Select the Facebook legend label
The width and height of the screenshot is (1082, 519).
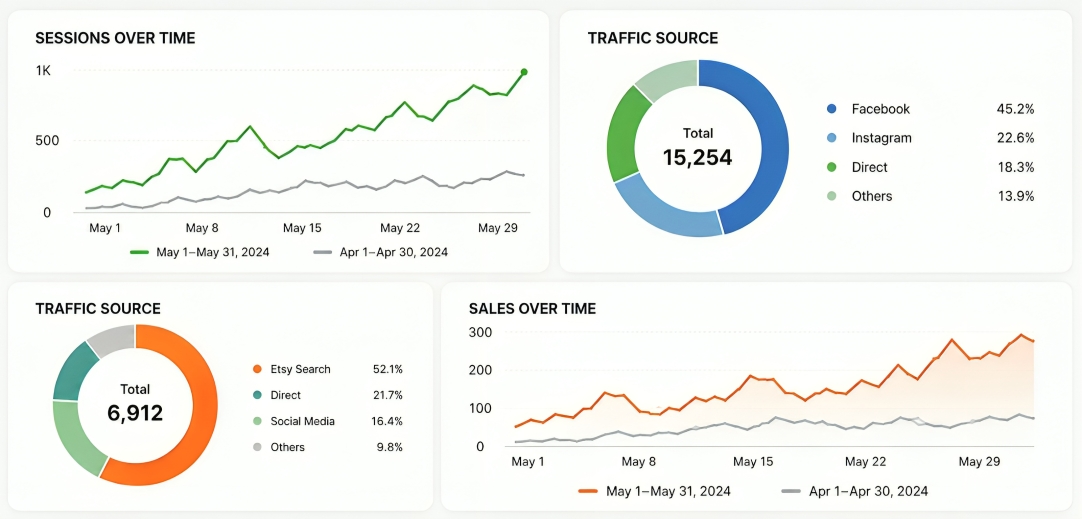click(881, 109)
